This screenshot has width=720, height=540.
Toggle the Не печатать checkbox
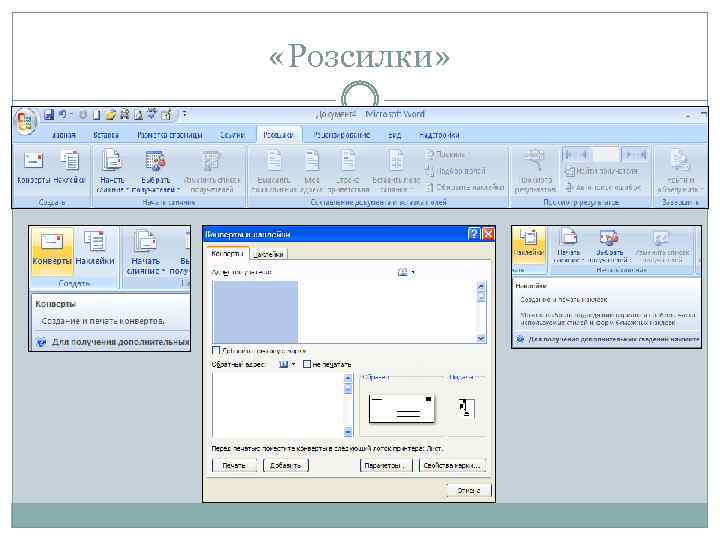(307, 364)
